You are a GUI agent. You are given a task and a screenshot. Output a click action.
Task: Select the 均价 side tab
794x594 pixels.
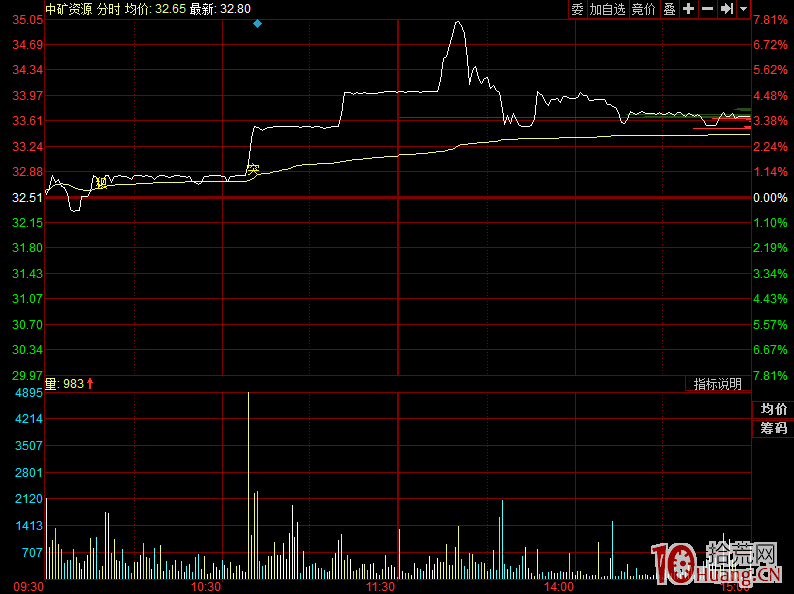(773, 409)
